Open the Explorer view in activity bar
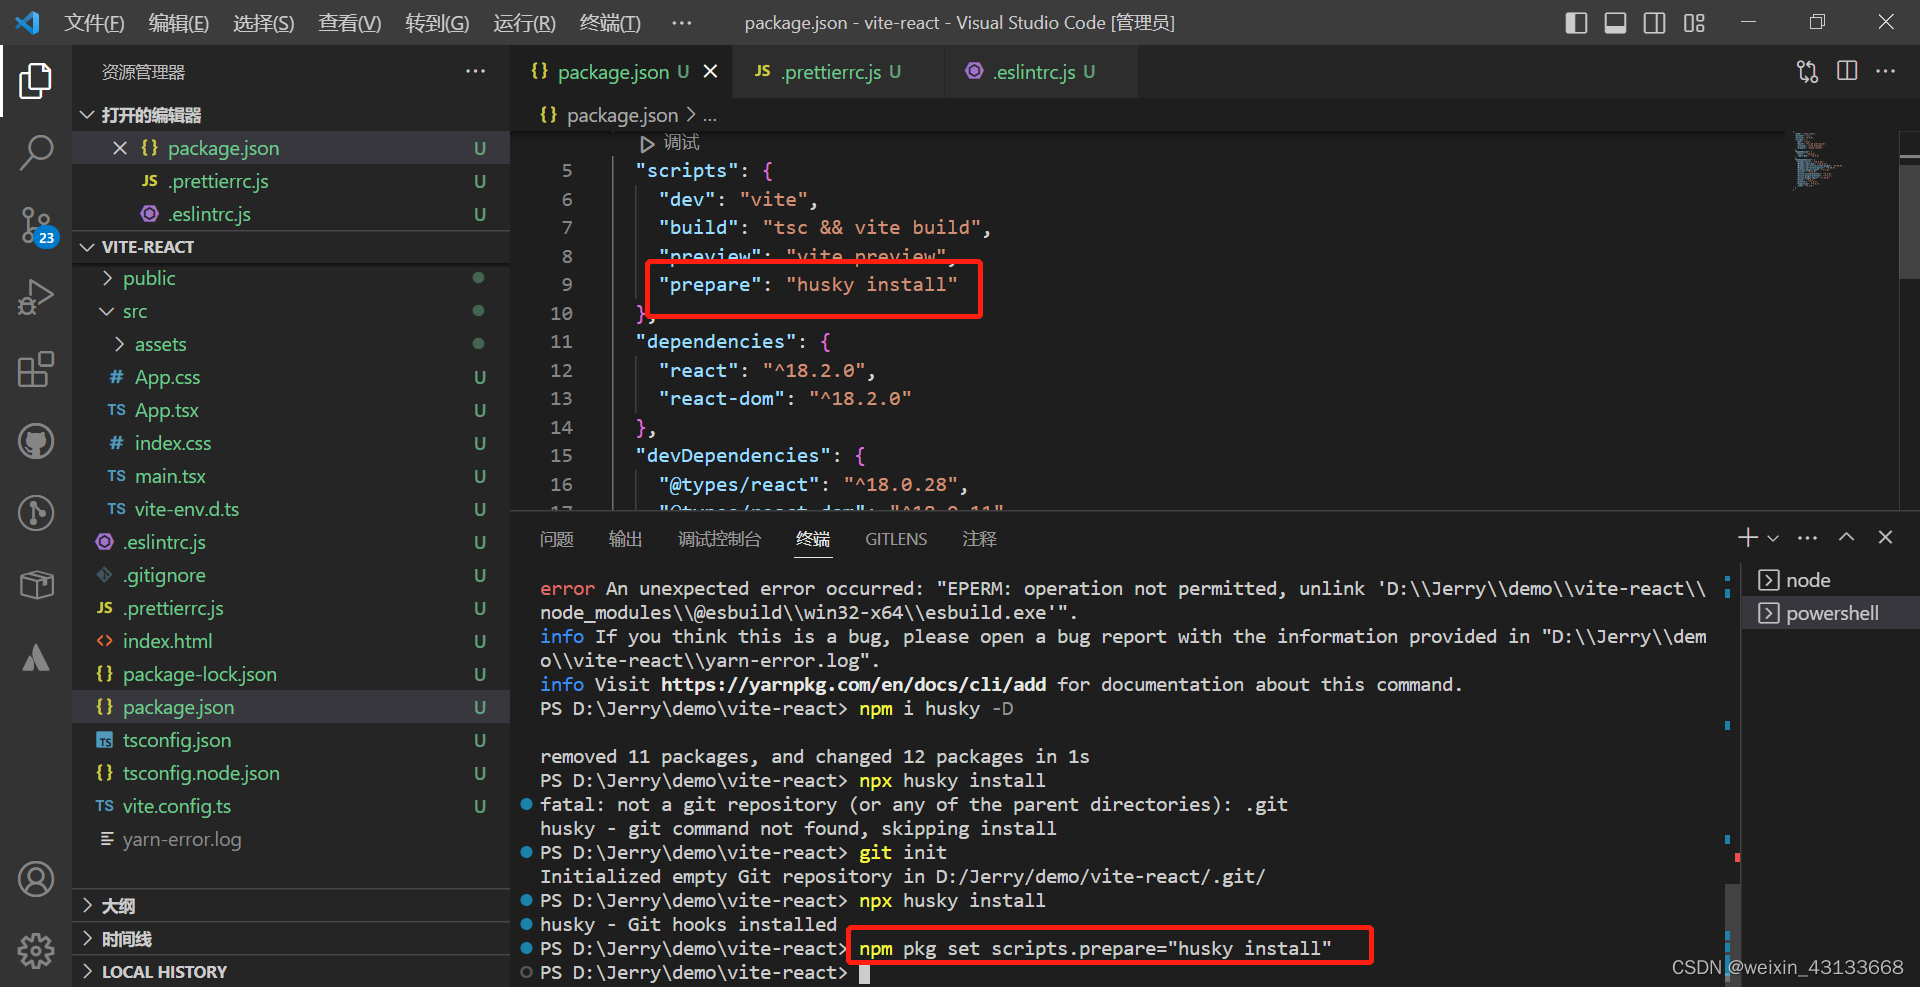Screen dimensions: 1920x987 coord(36,81)
